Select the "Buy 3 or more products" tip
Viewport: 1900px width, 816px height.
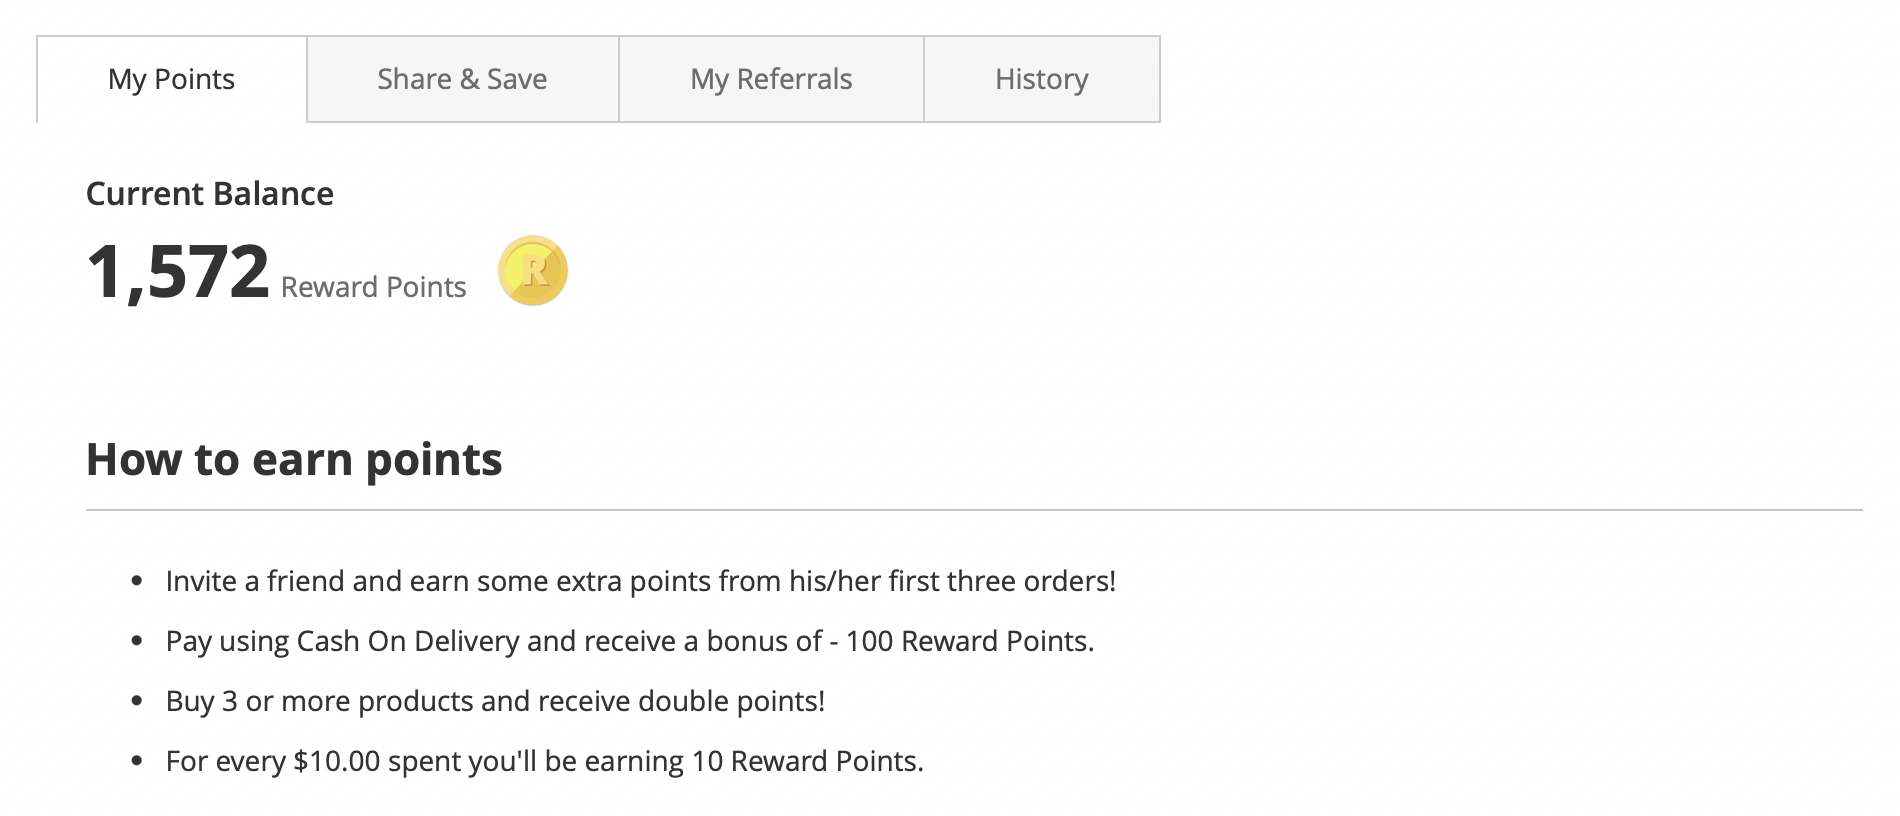[495, 702]
